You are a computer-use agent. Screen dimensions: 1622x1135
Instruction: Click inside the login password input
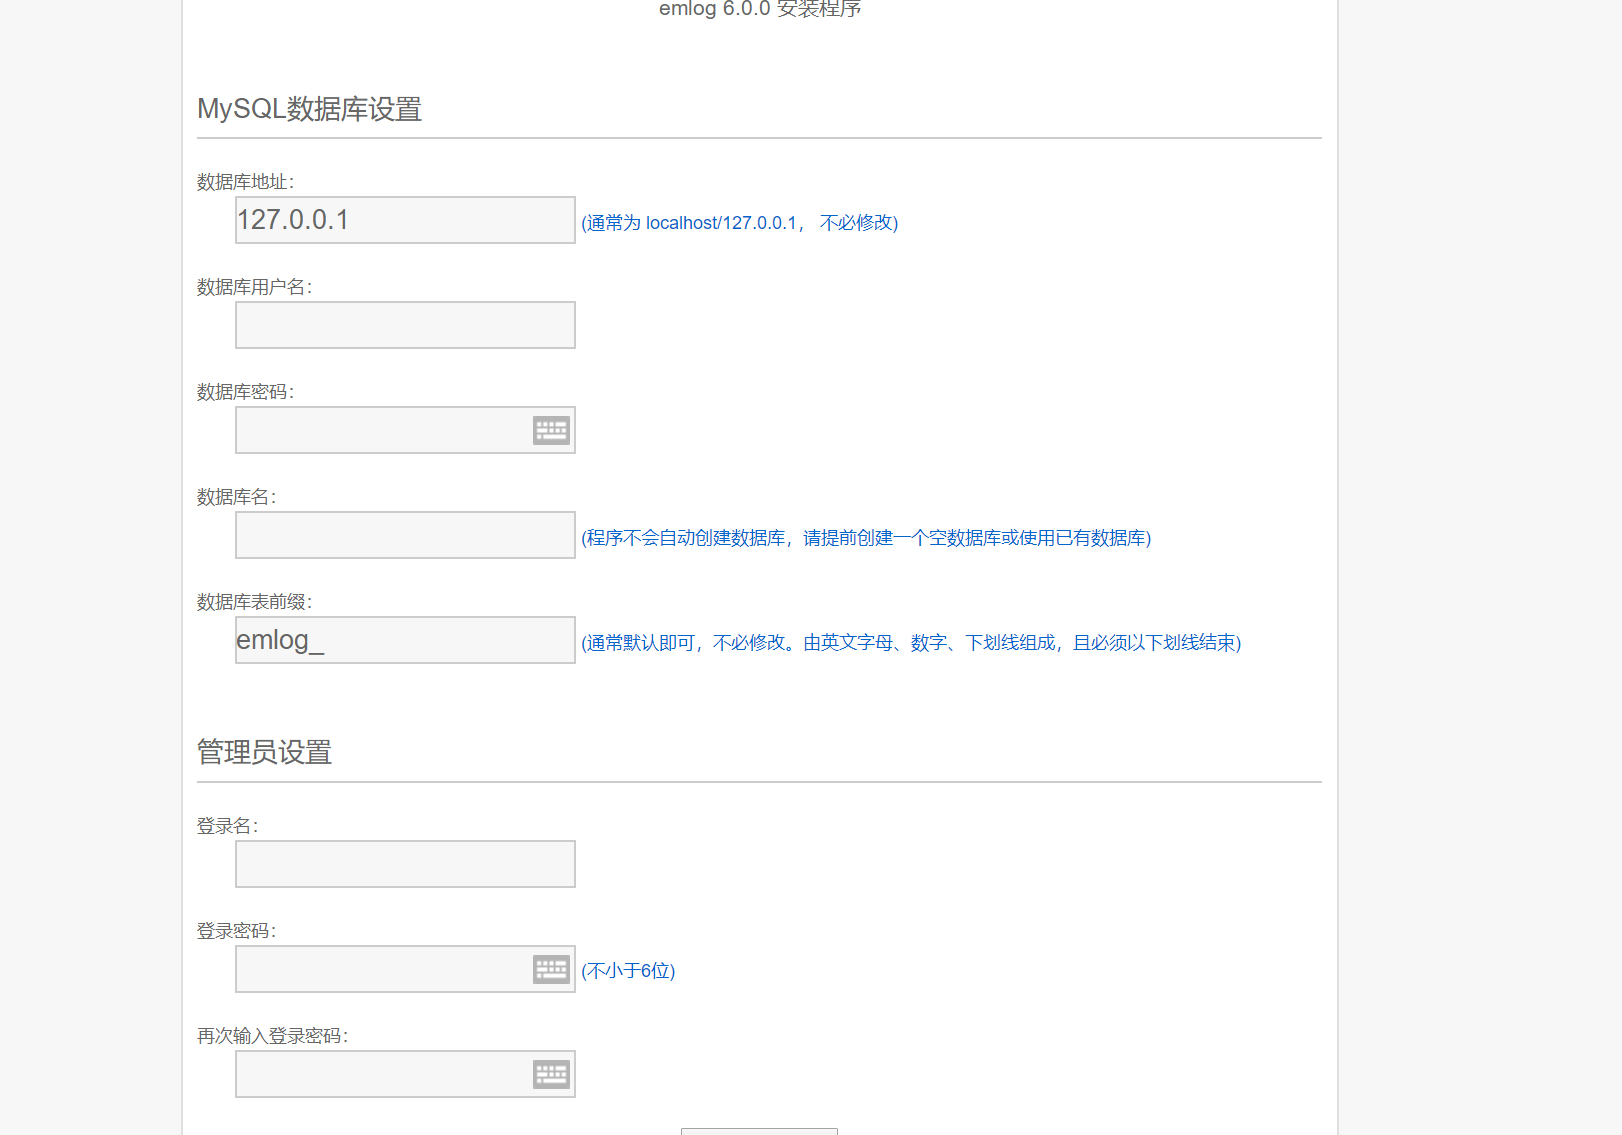[380, 969]
